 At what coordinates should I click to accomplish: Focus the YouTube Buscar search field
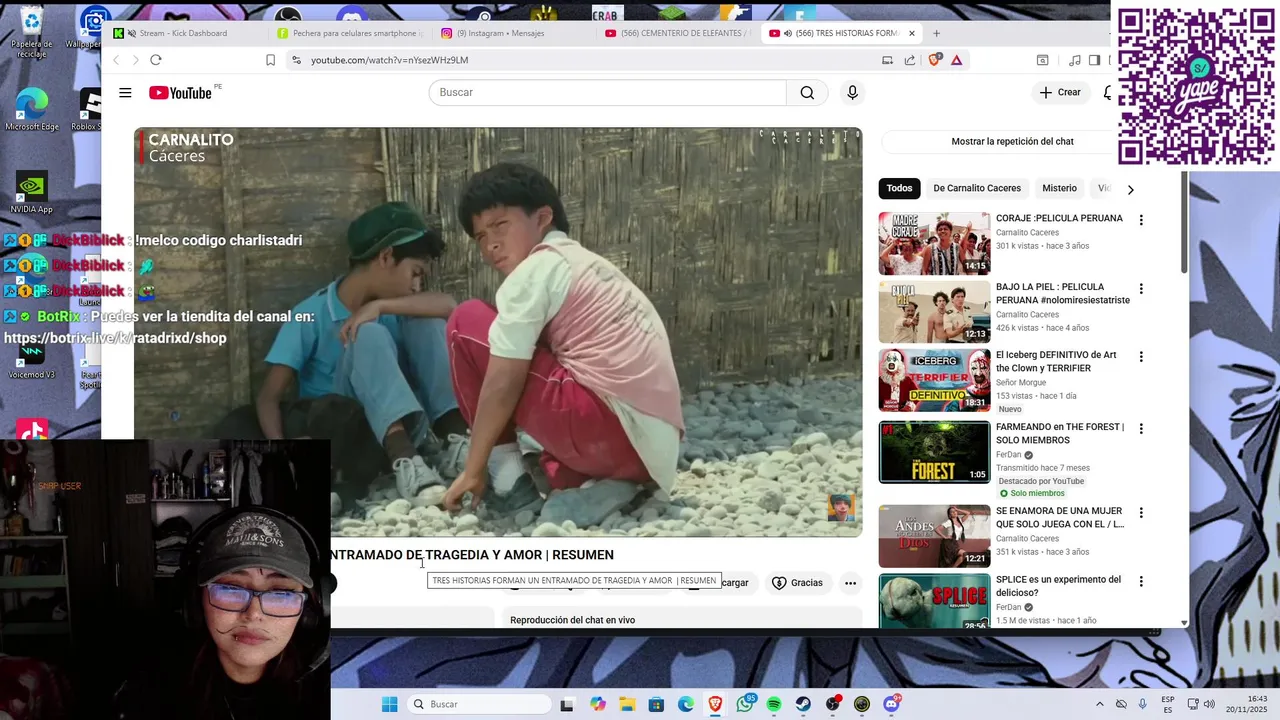[608, 93]
